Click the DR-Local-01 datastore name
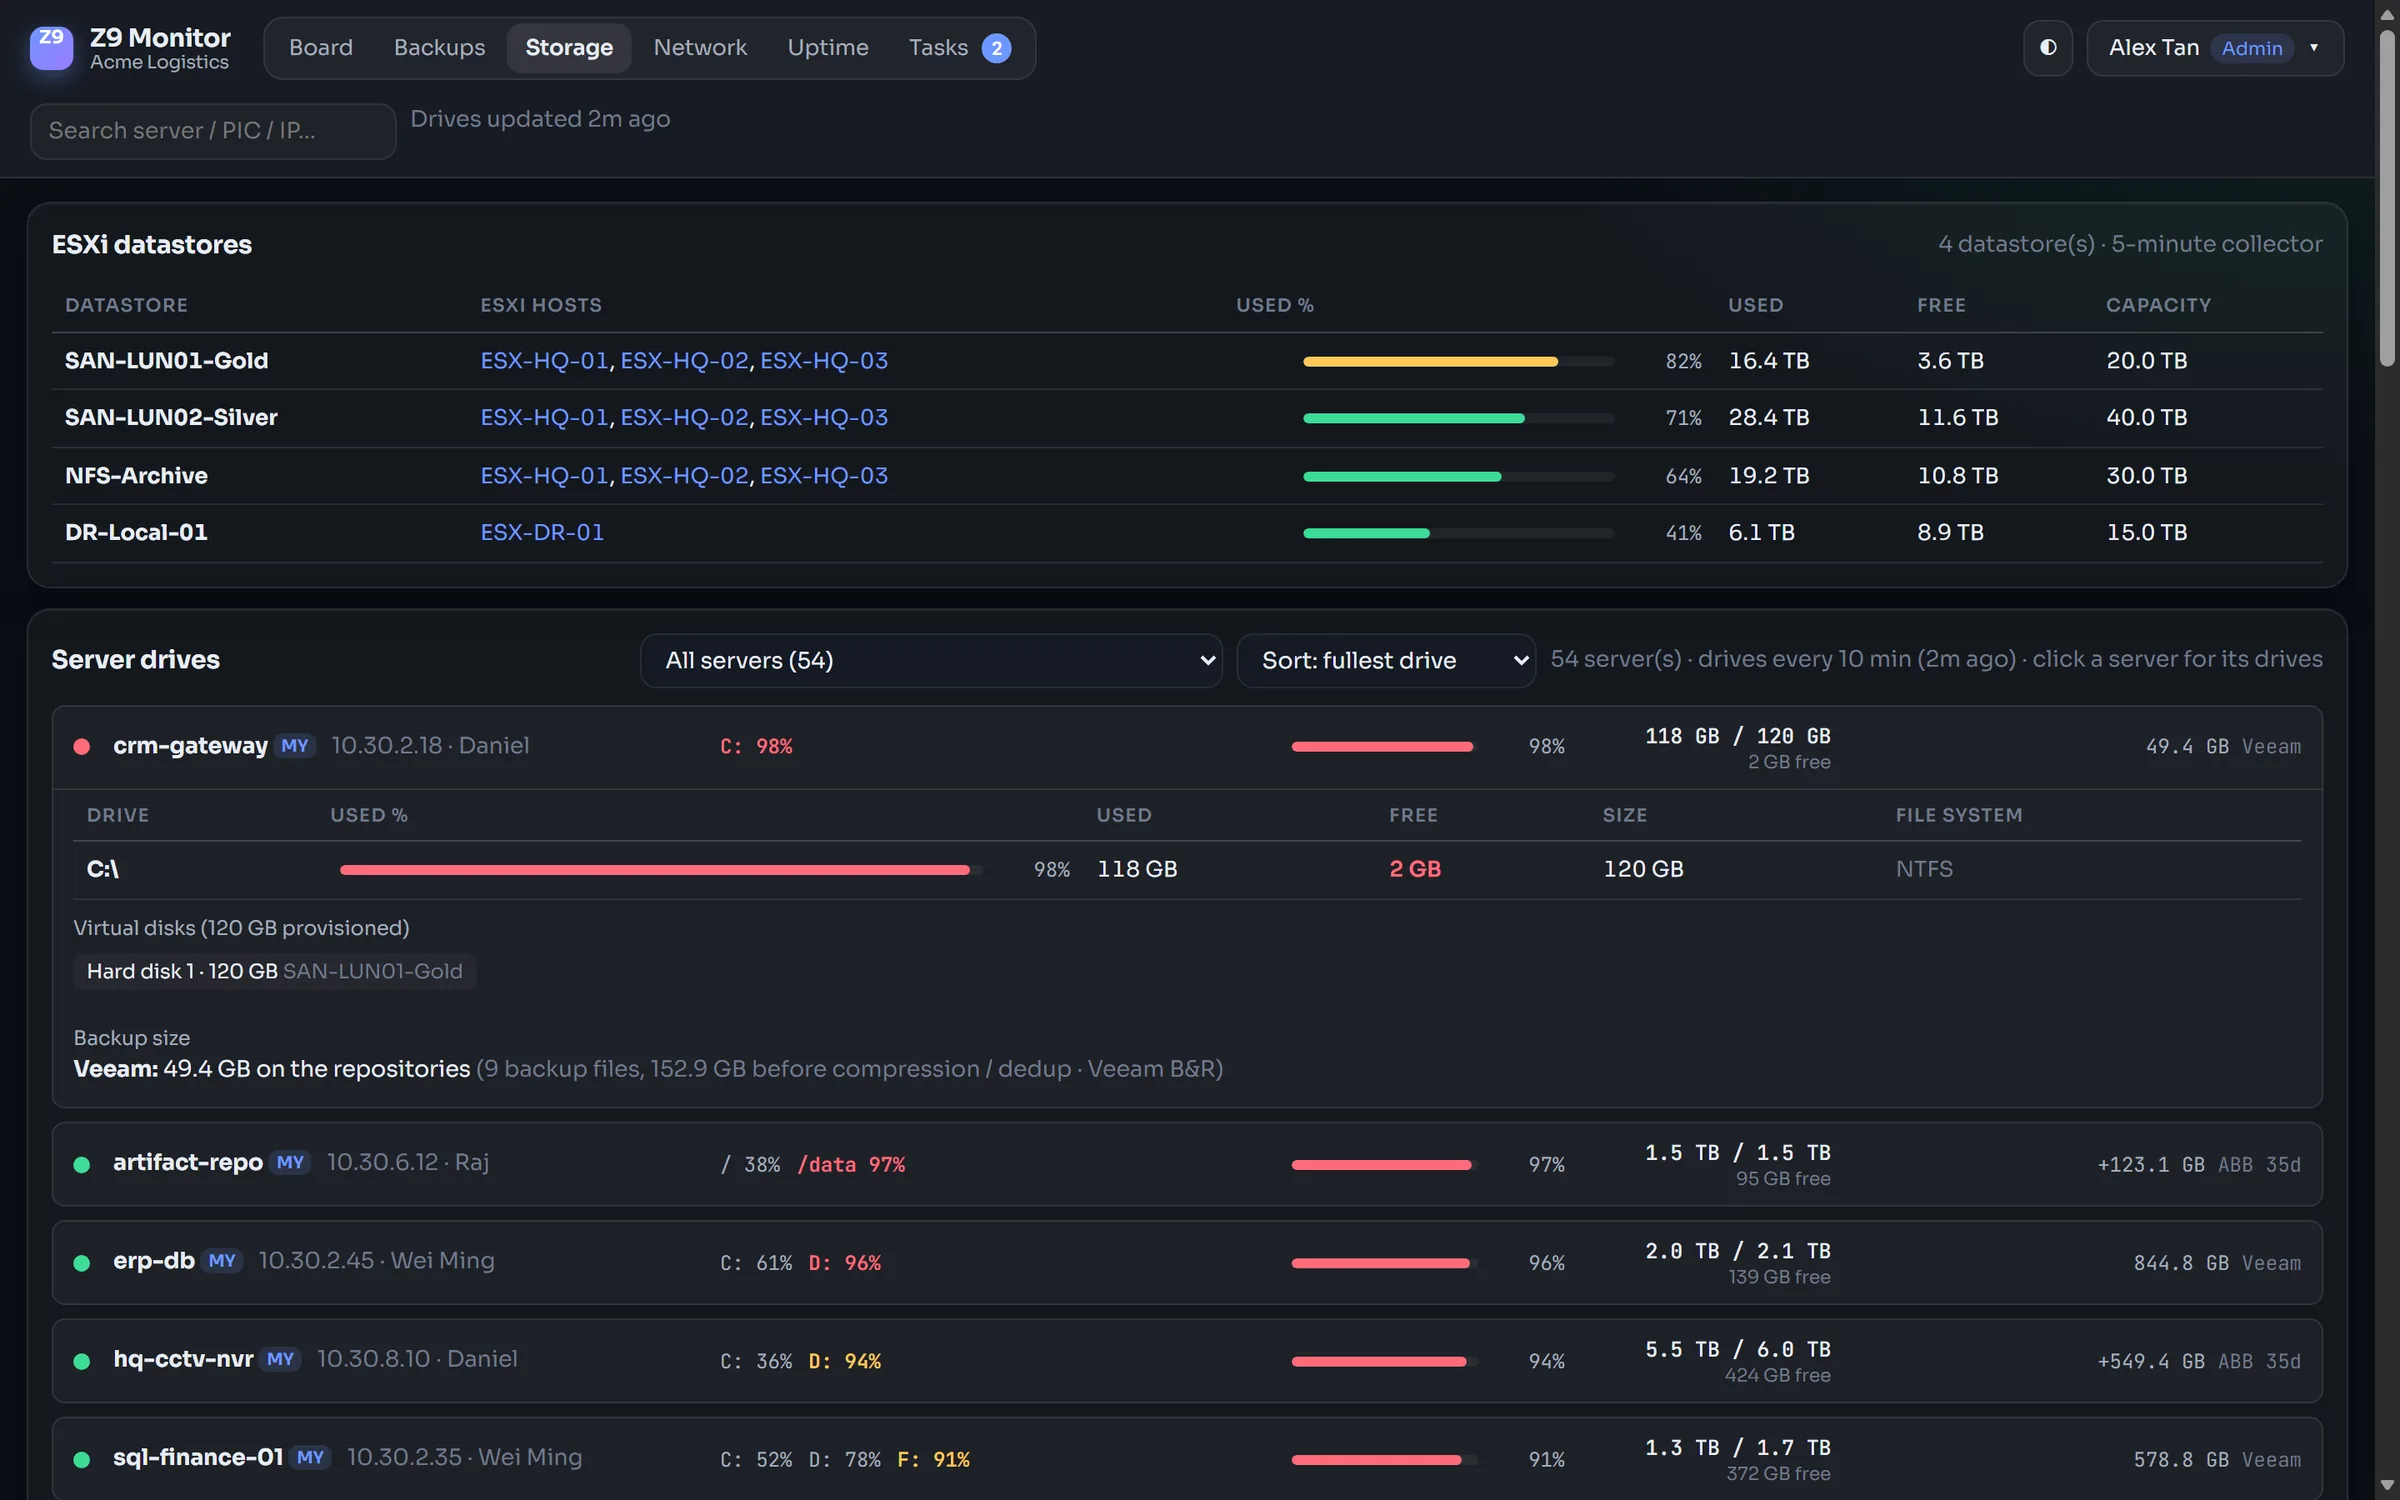 point(136,533)
